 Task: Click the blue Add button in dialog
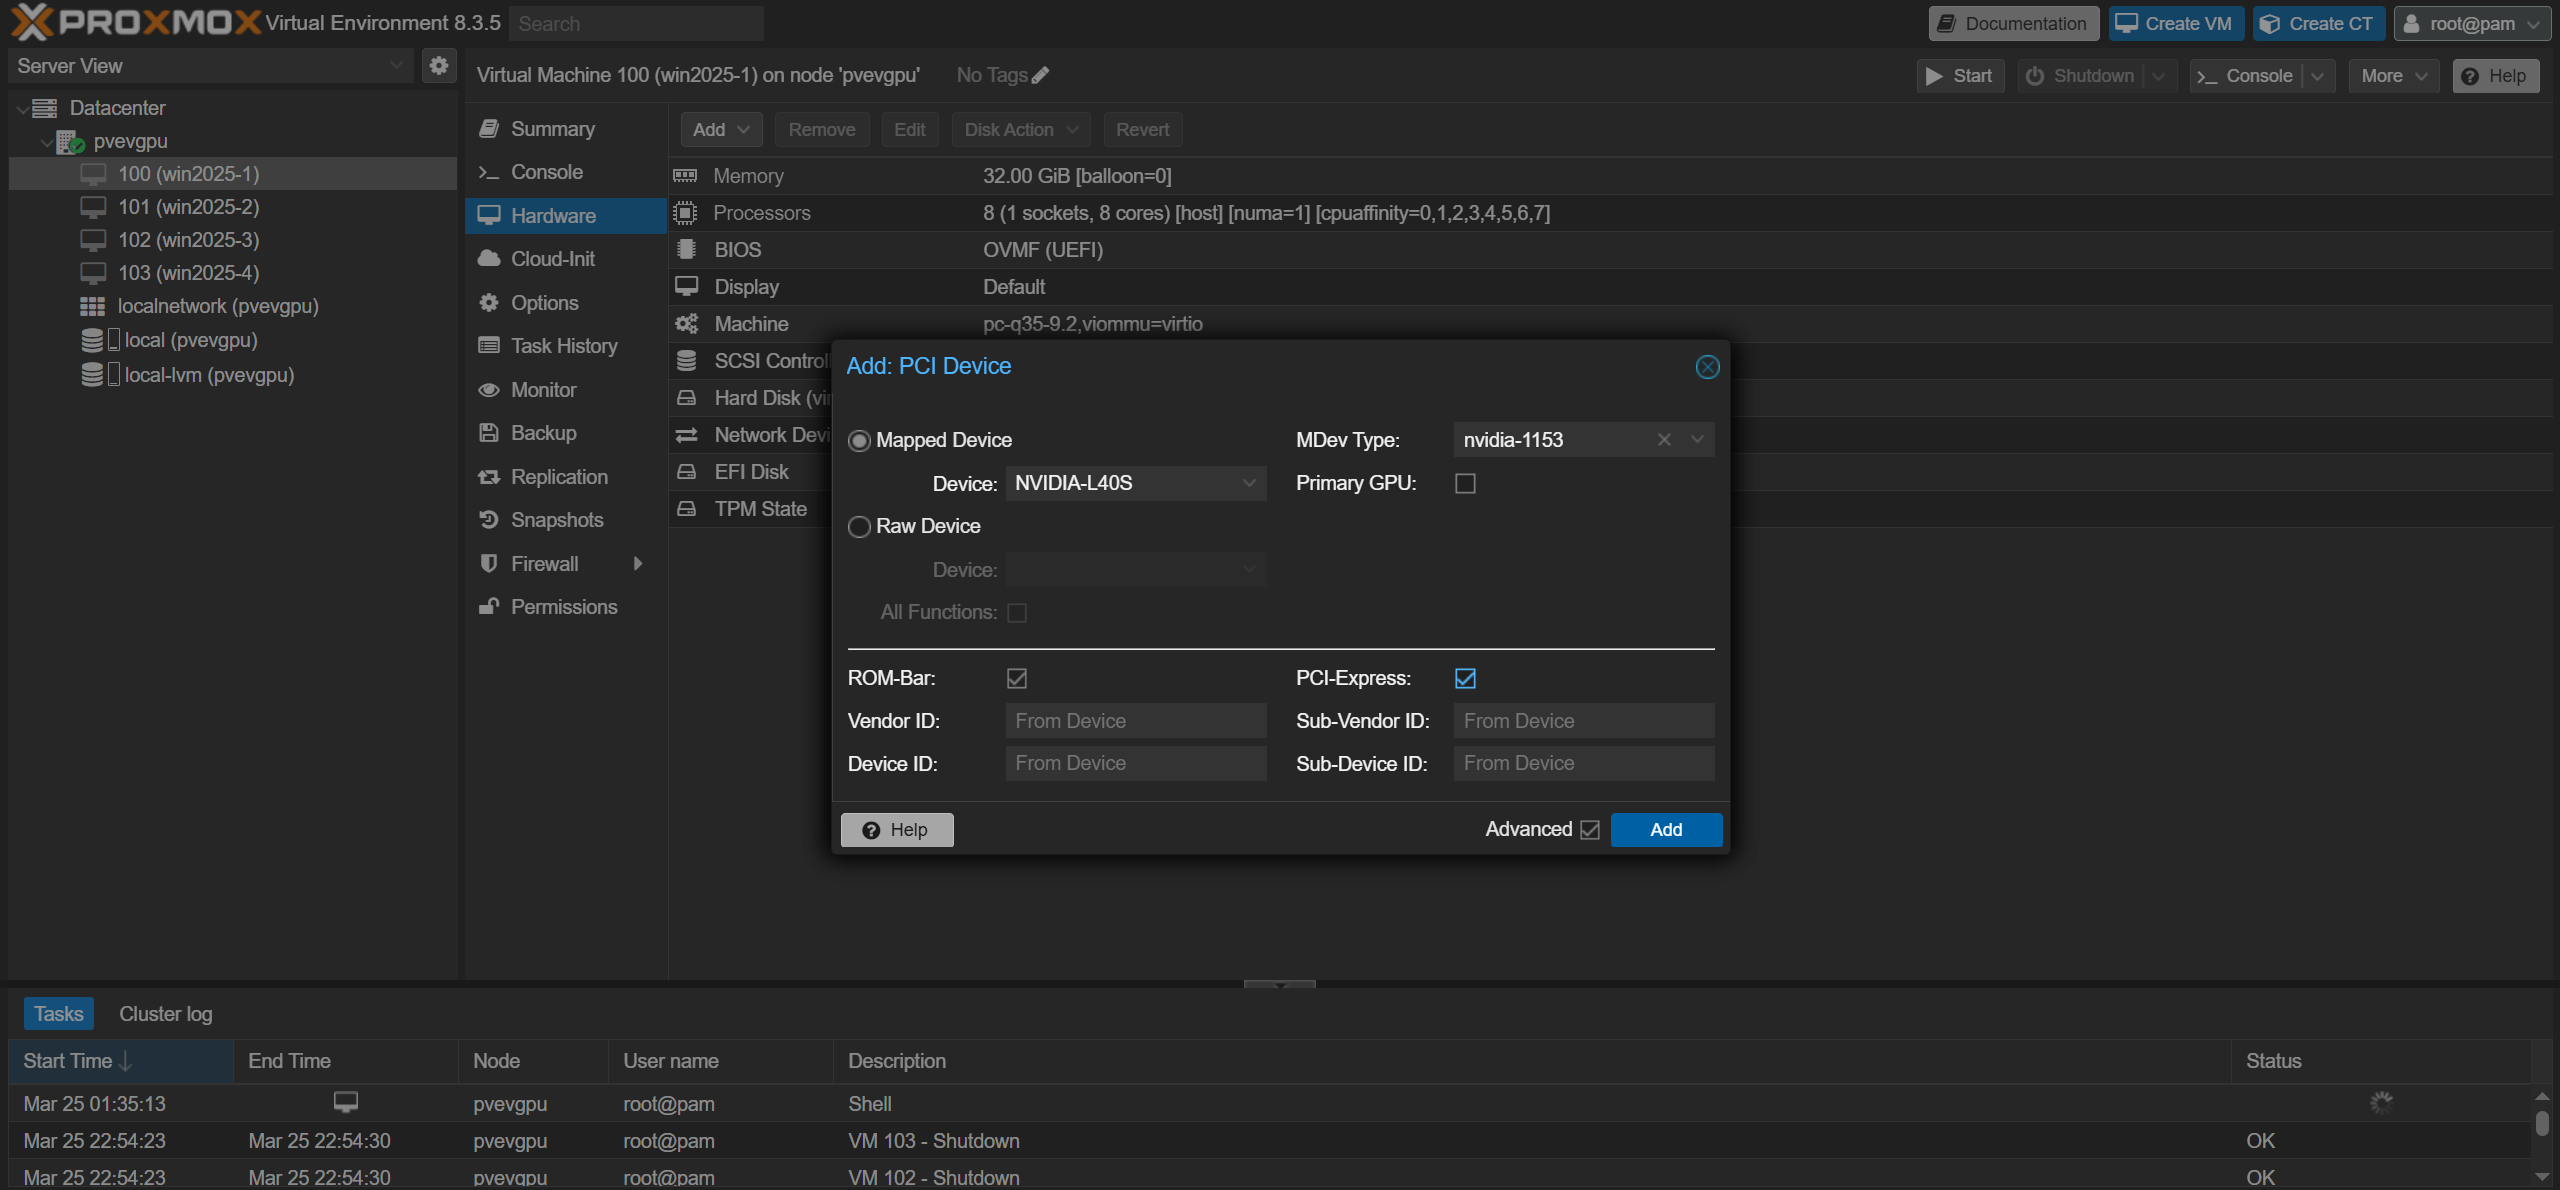click(1666, 830)
